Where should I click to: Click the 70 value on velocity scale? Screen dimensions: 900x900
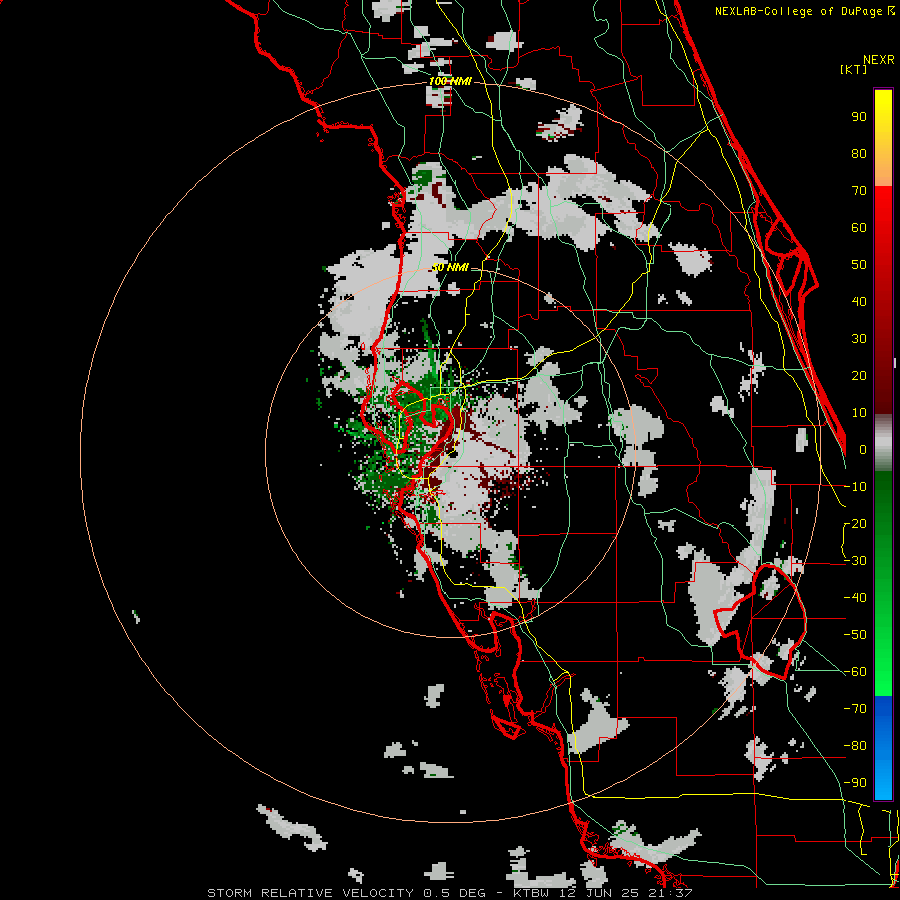pos(859,191)
